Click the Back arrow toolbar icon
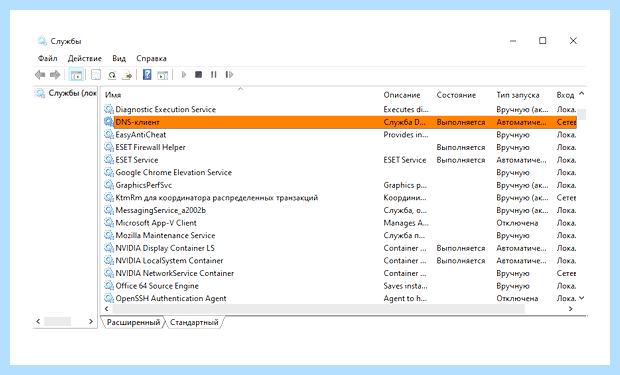The height and width of the screenshot is (375, 620). 40,74
